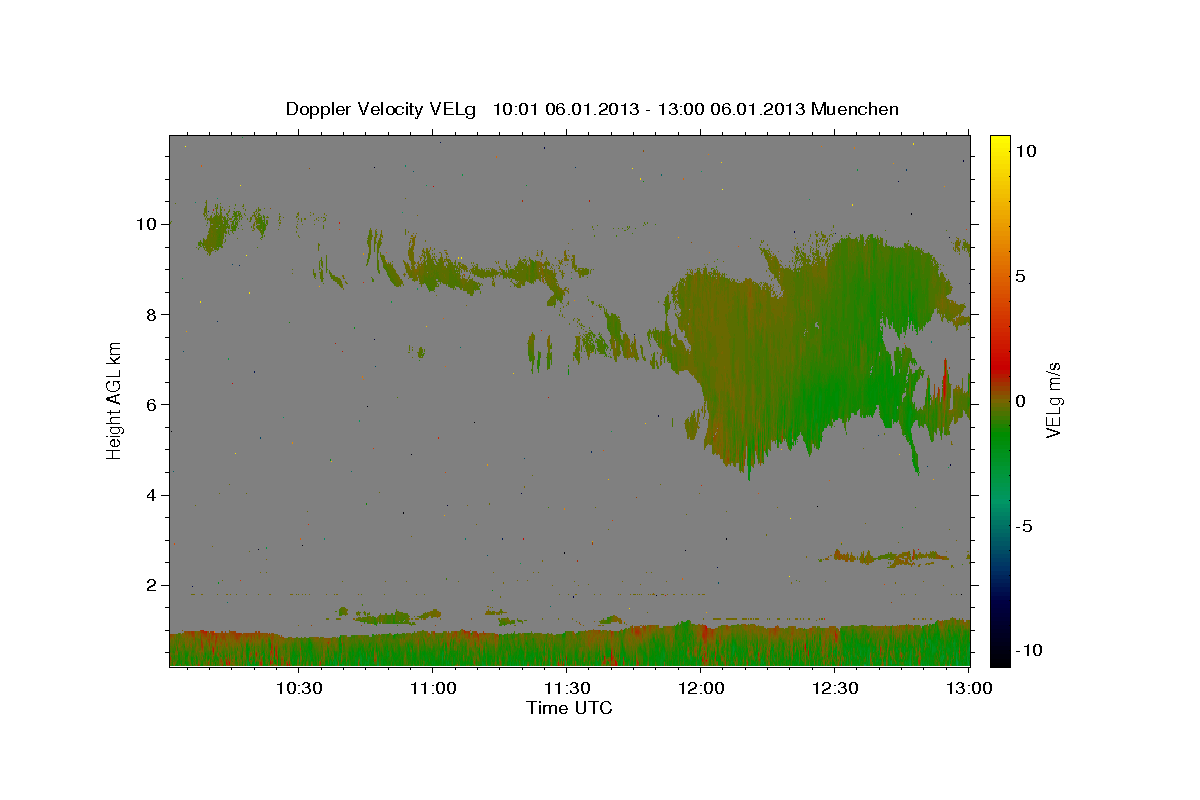Screen dimensions: 1200x800
Task: Click the boundary layer echo band near ground
Action: pyautogui.click(x=570, y=645)
